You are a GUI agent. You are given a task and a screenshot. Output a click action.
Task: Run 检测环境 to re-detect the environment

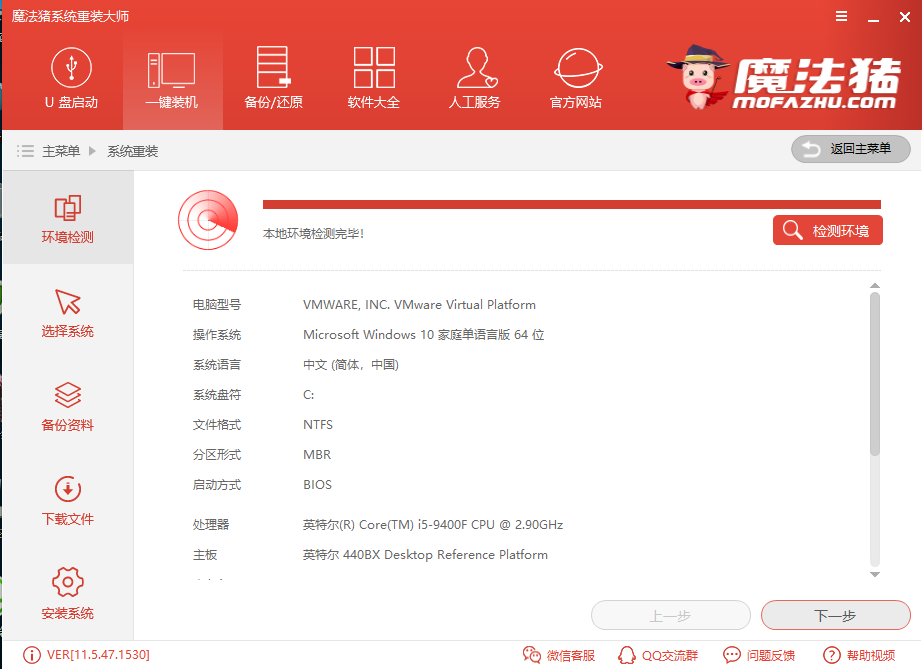827,229
